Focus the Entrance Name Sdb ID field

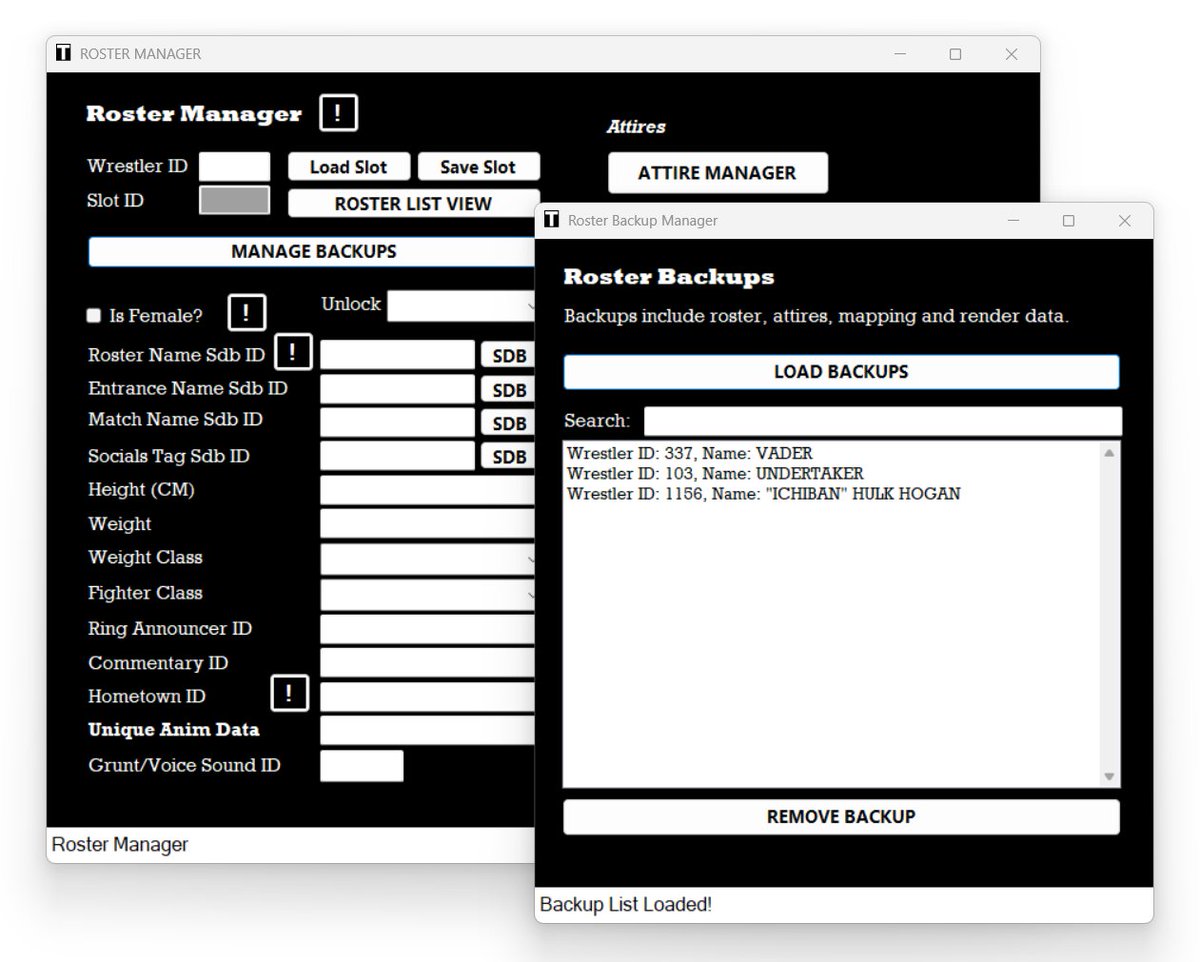coord(397,389)
